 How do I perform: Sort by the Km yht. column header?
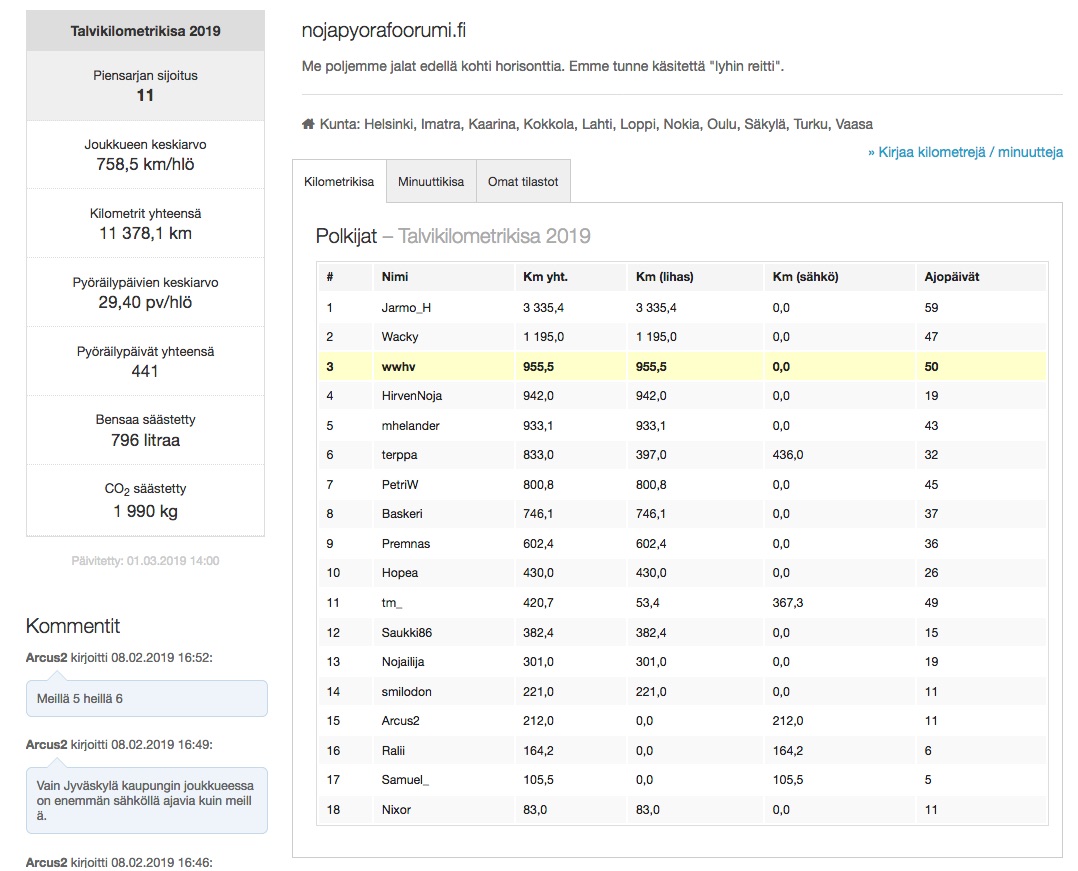(545, 277)
